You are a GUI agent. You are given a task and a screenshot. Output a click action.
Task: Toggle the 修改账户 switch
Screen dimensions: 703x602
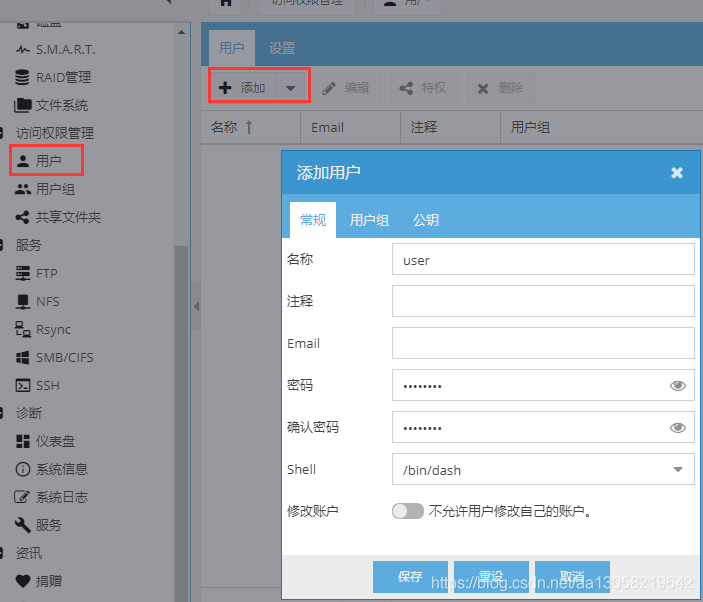tap(408, 511)
